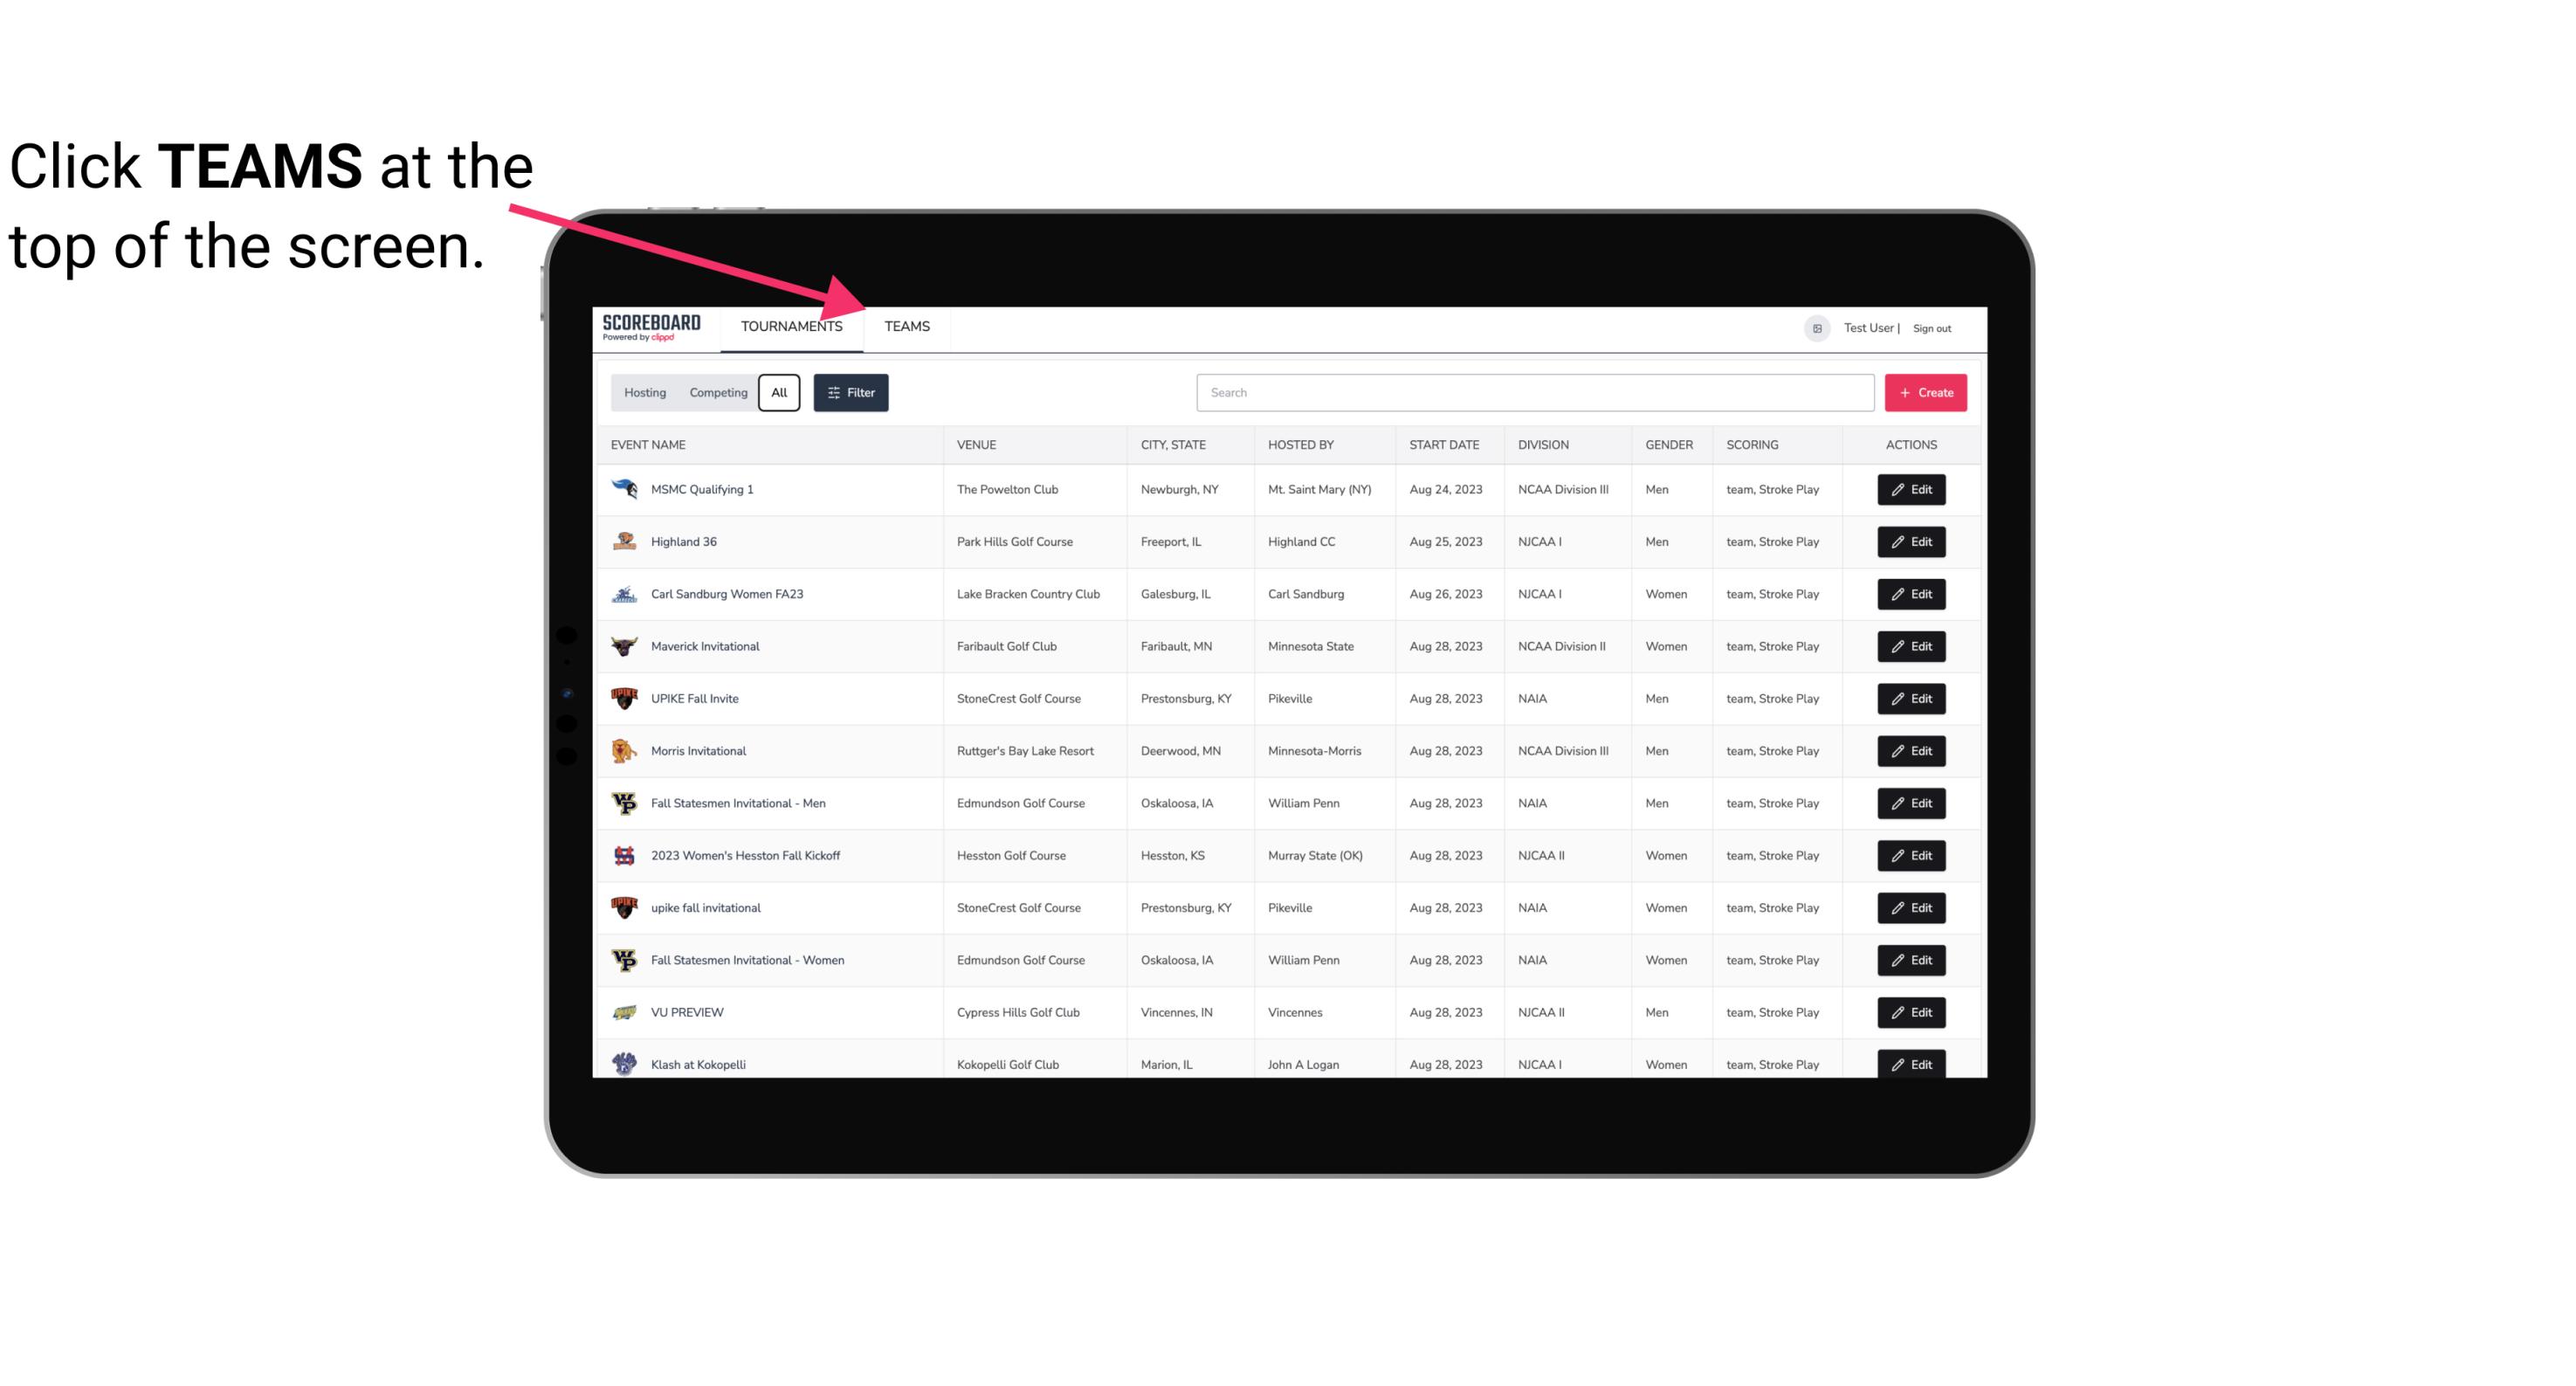Click the SCOREBOARD logo icon
The image size is (2576, 1386).
point(655,328)
